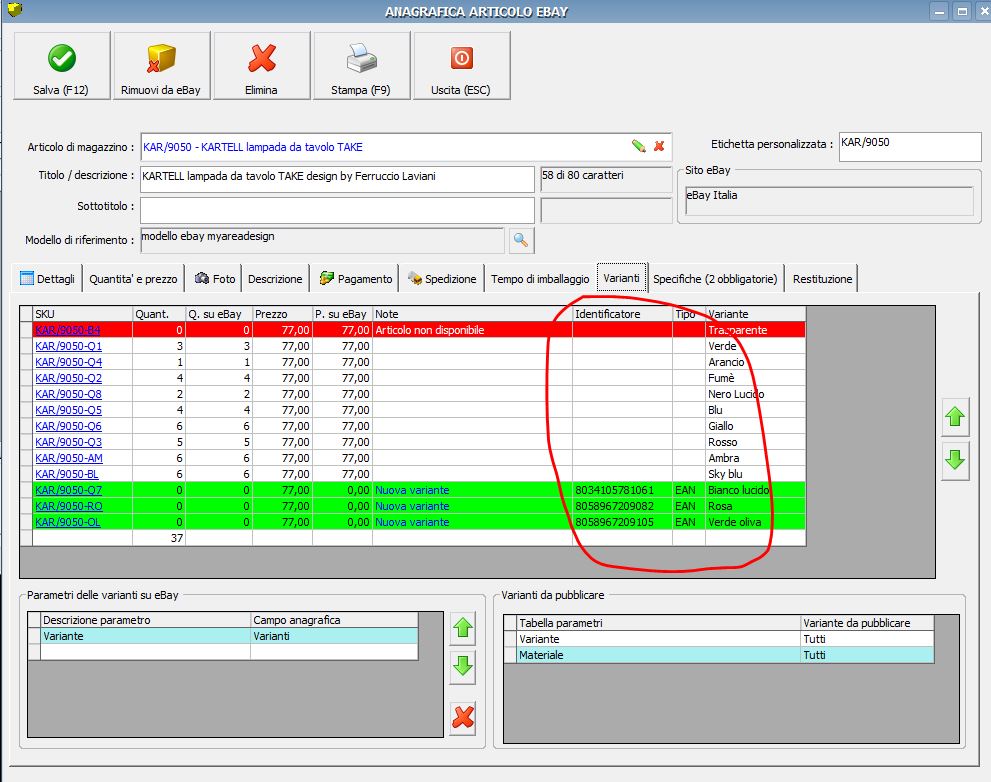Viewport: 991px width, 782px height.
Task: Click the empty Sottotitolo field
Action: pos(337,210)
